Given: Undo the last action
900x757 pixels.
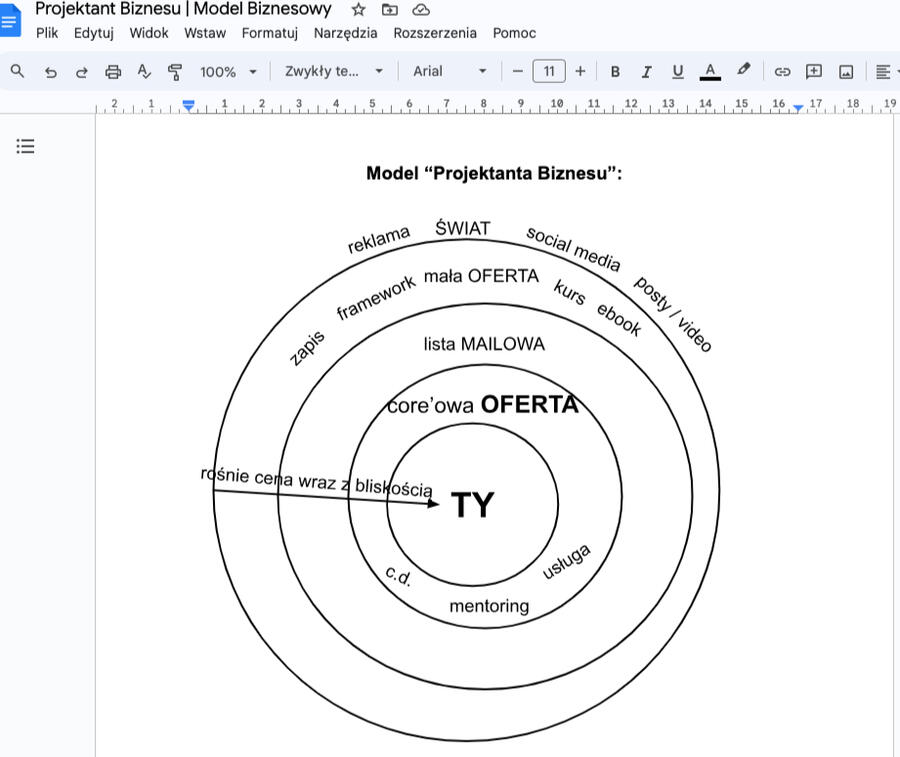Looking at the screenshot, I should [x=50, y=72].
